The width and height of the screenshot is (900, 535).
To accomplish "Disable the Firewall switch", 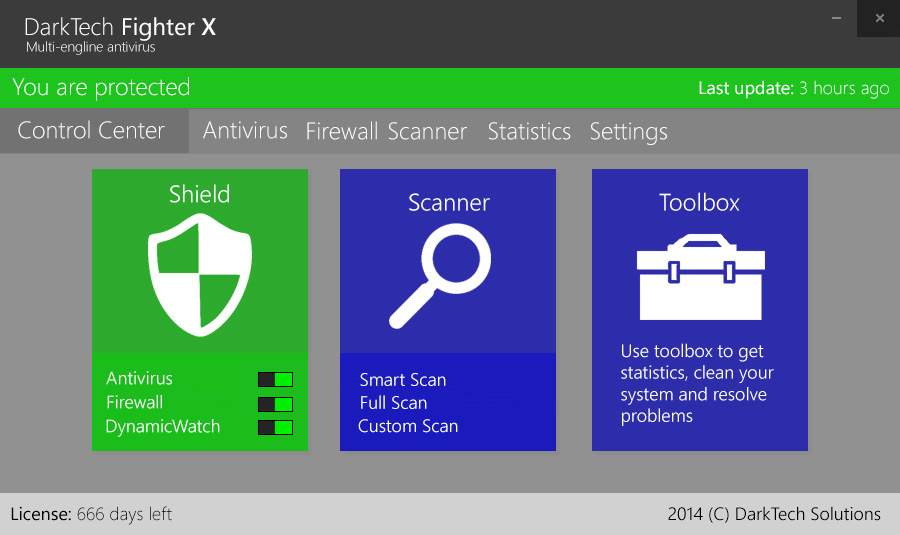I will click(275, 404).
